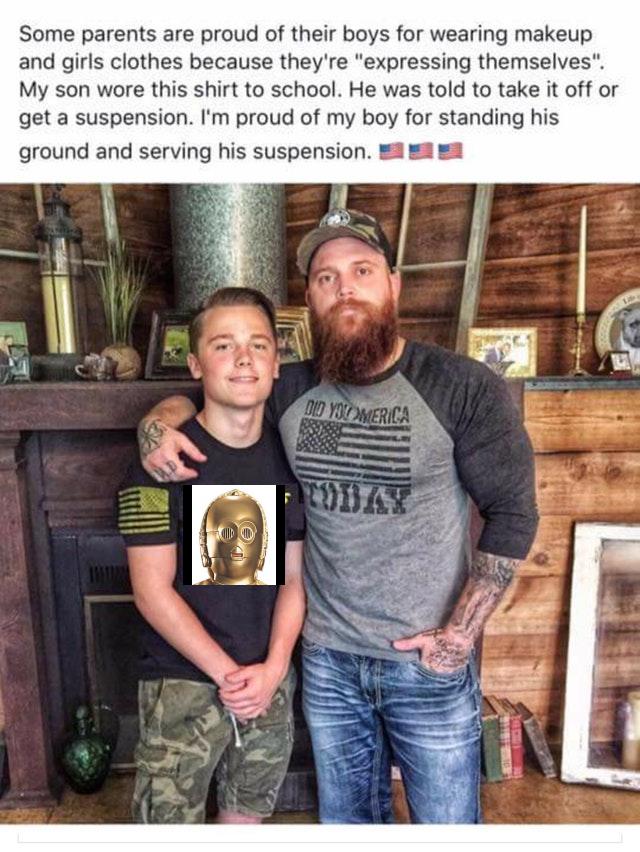
Task: Click the empty field below the photo
Action: 320,837
